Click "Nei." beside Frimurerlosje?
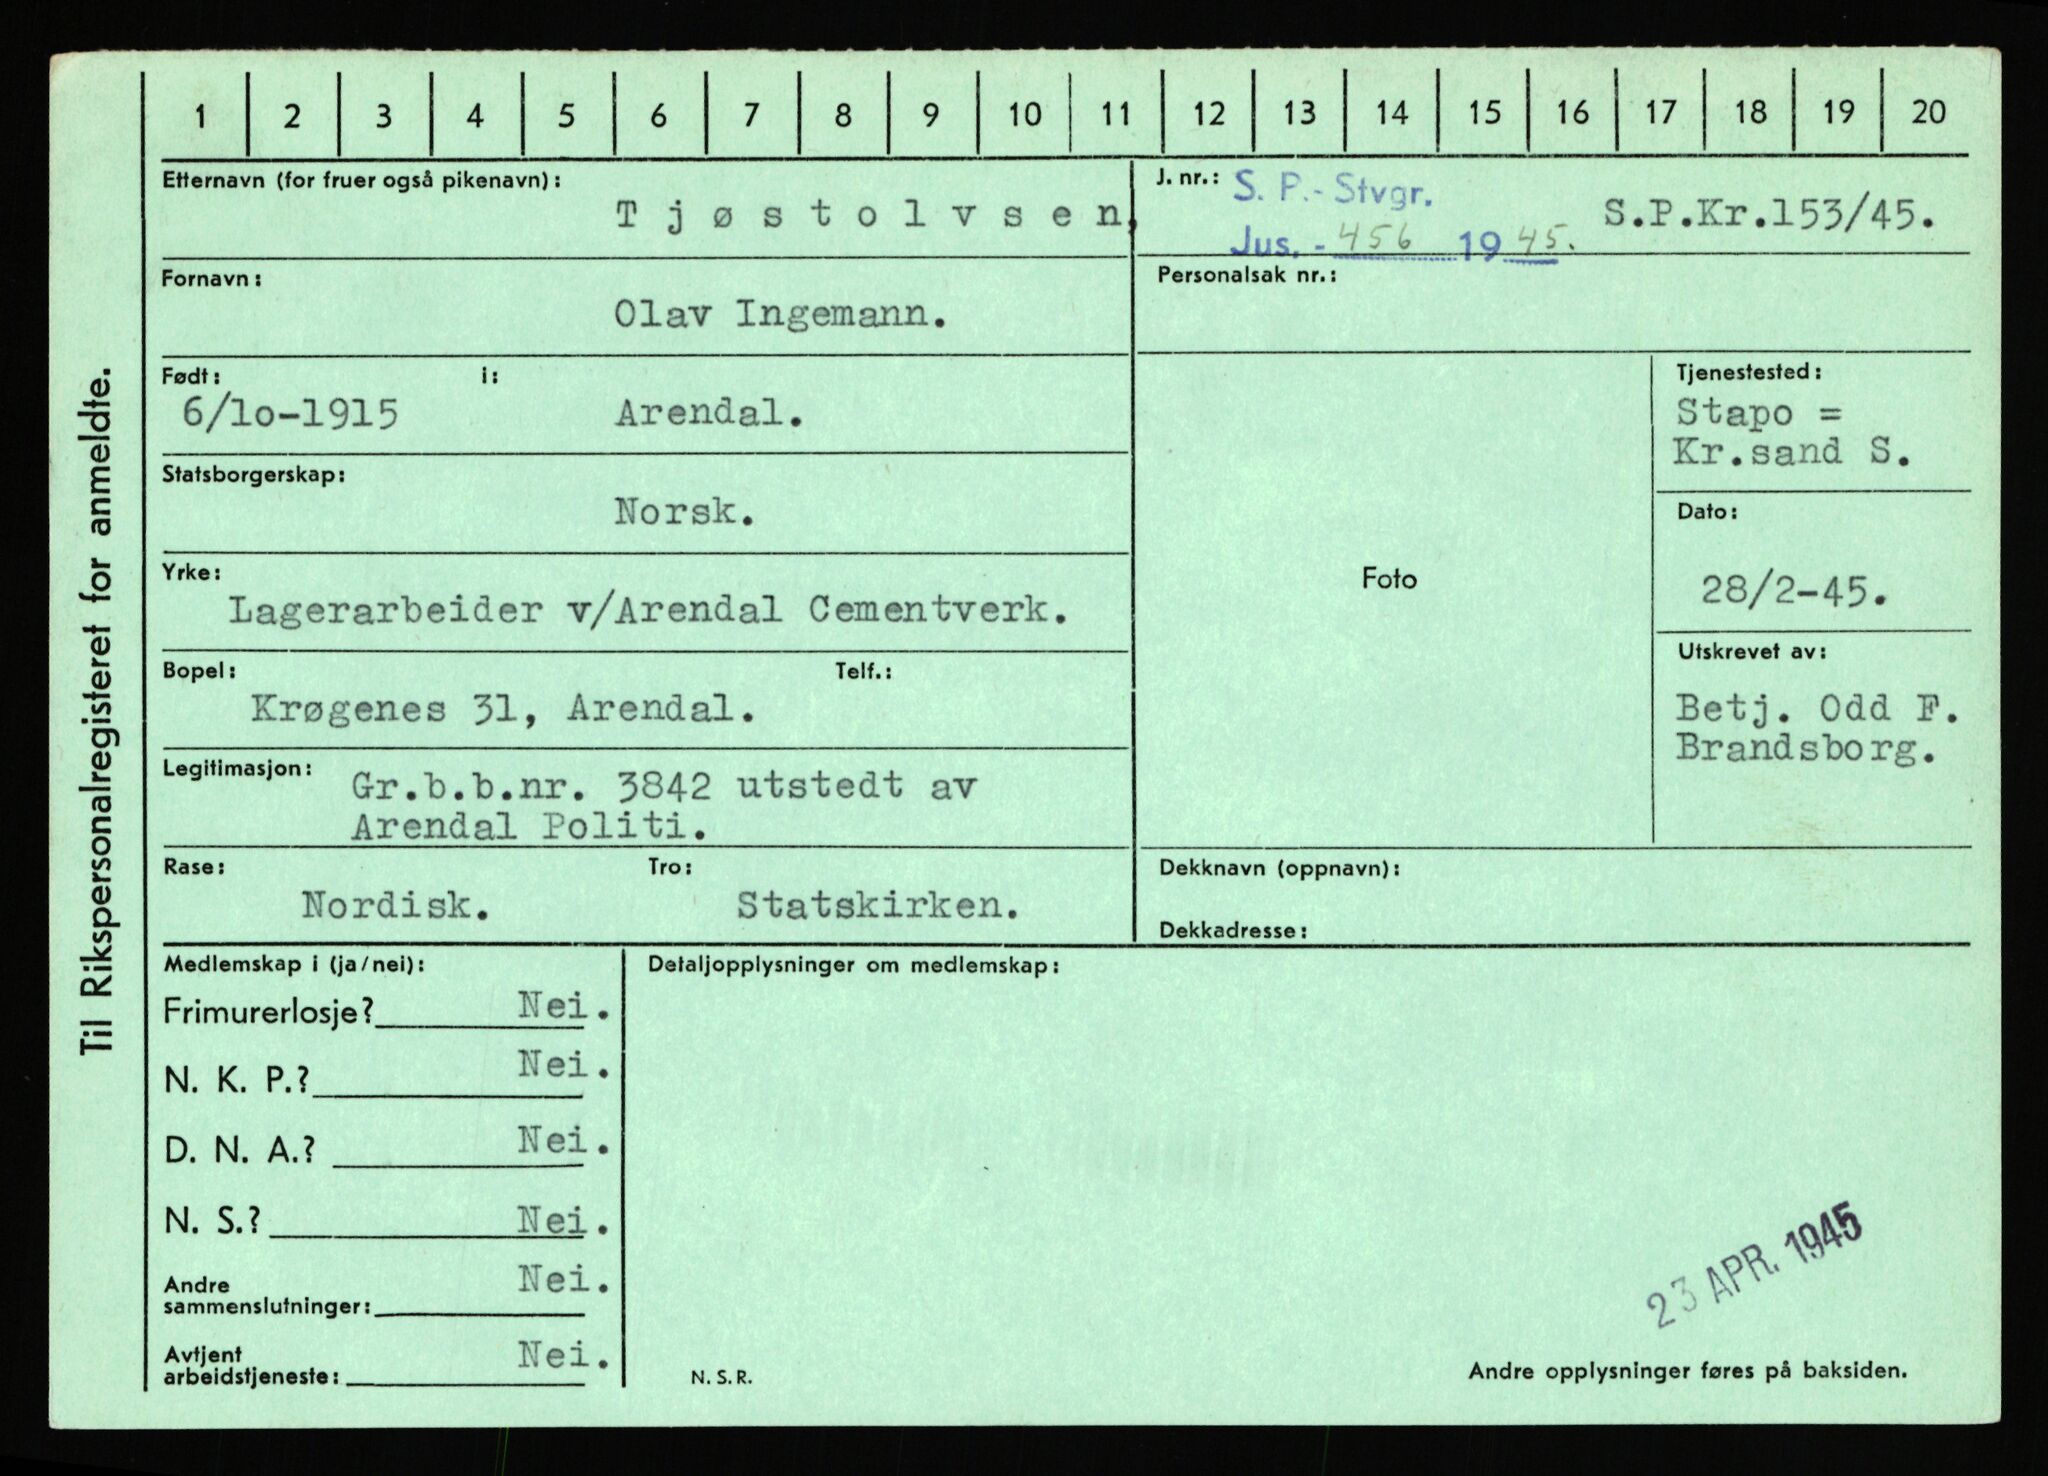 564,1007
